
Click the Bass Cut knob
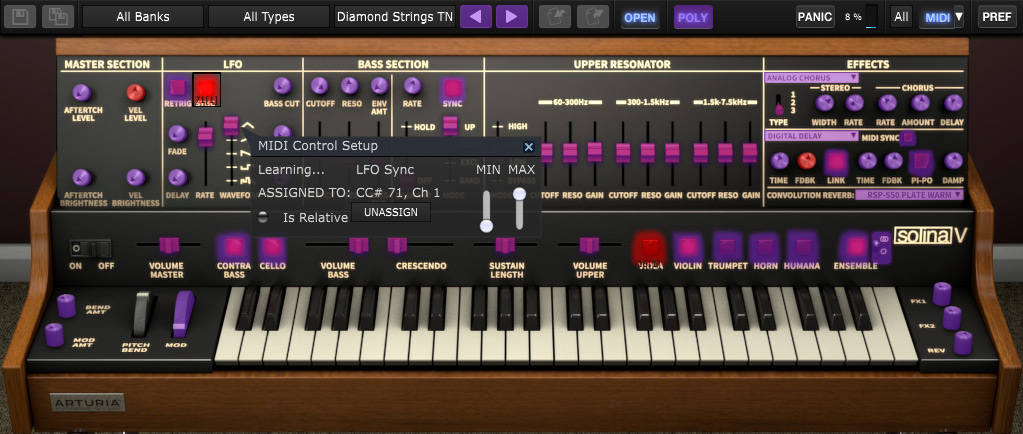pyautogui.click(x=282, y=85)
